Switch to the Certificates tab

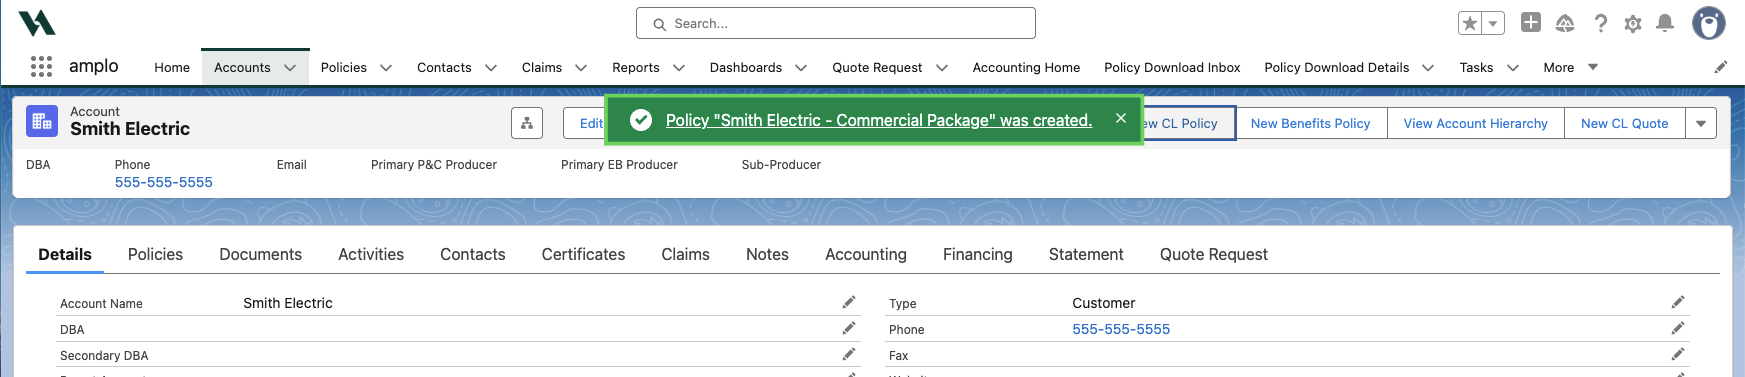tap(583, 254)
